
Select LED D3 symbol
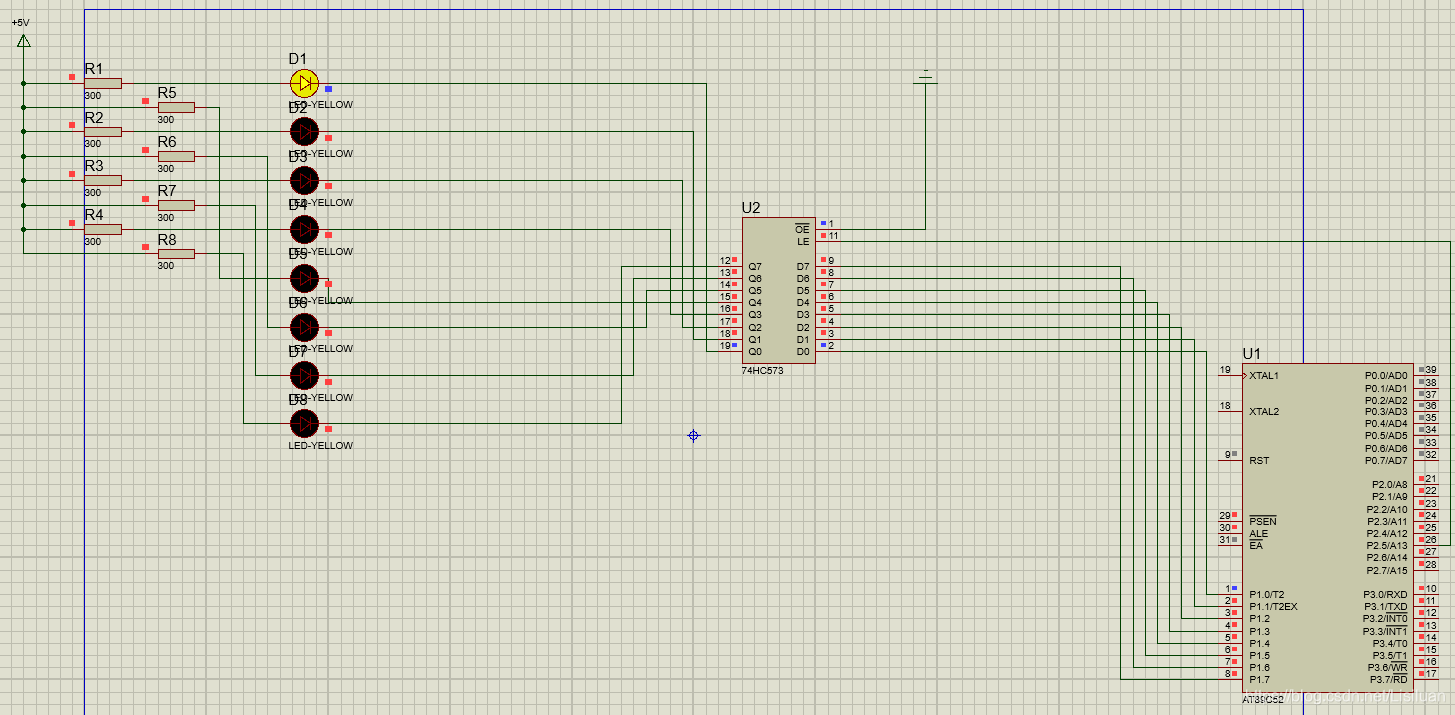click(304, 180)
